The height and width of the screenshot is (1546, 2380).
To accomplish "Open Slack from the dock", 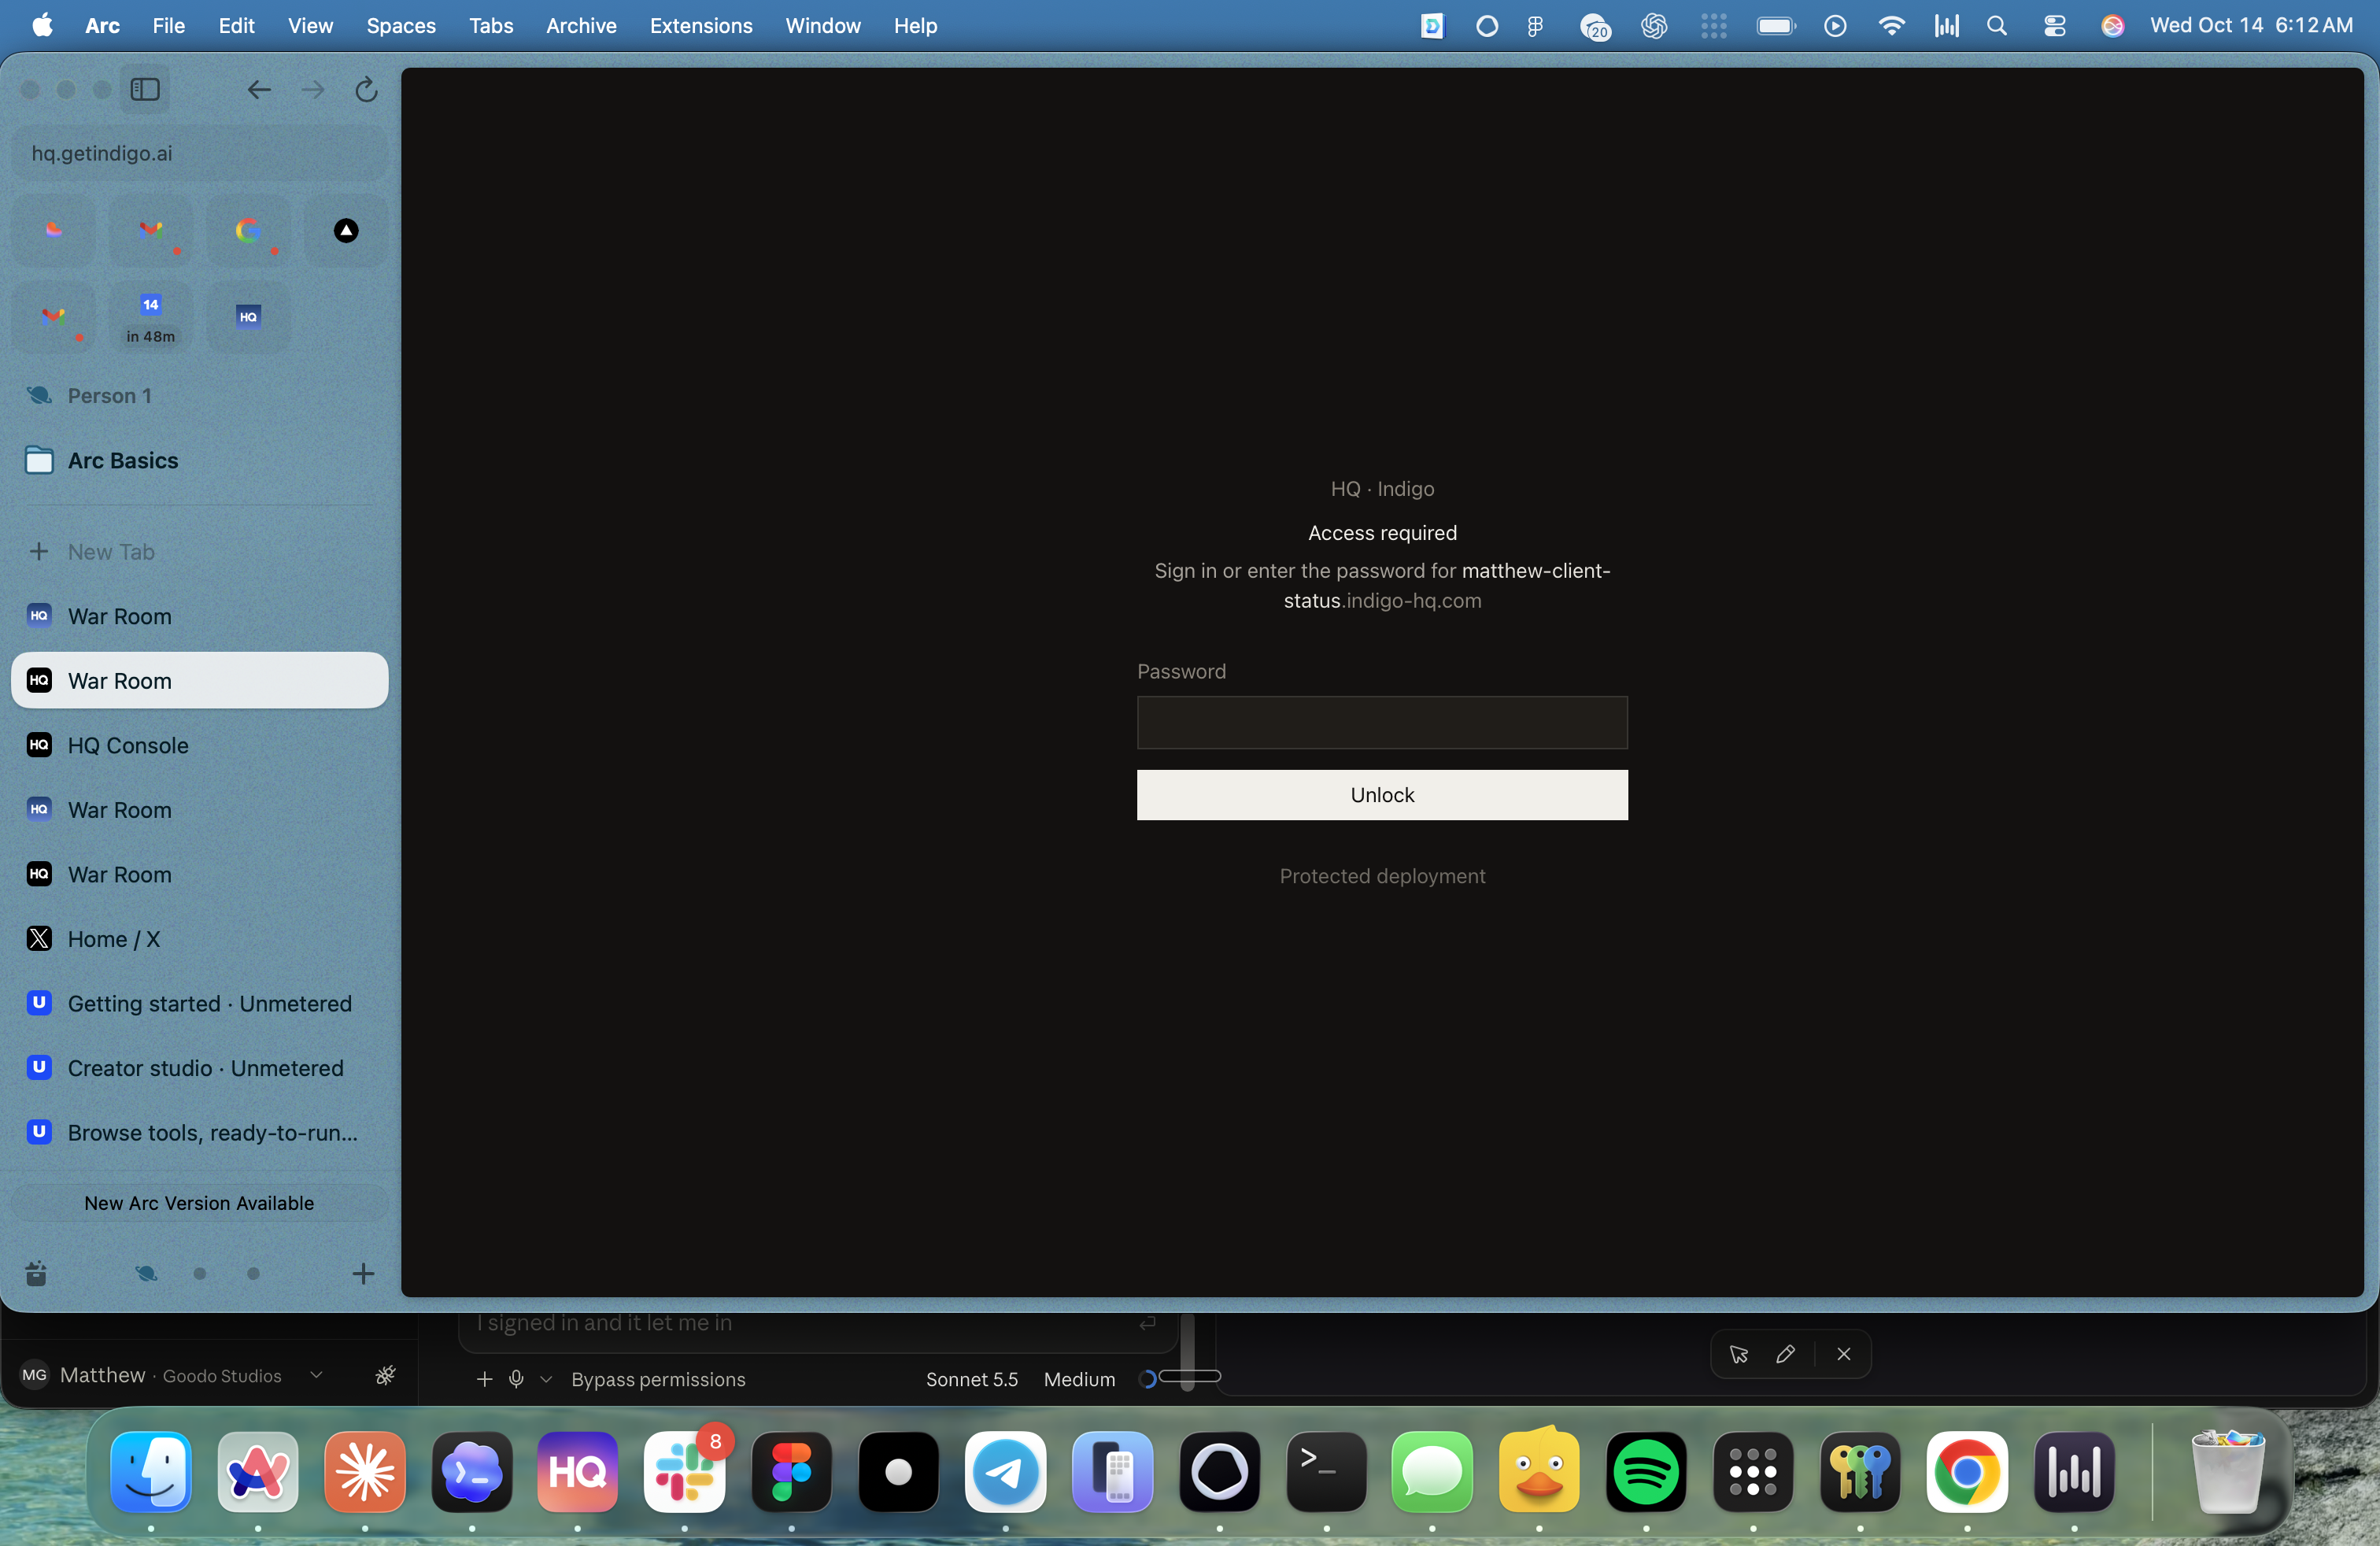I will point(684,1472).
